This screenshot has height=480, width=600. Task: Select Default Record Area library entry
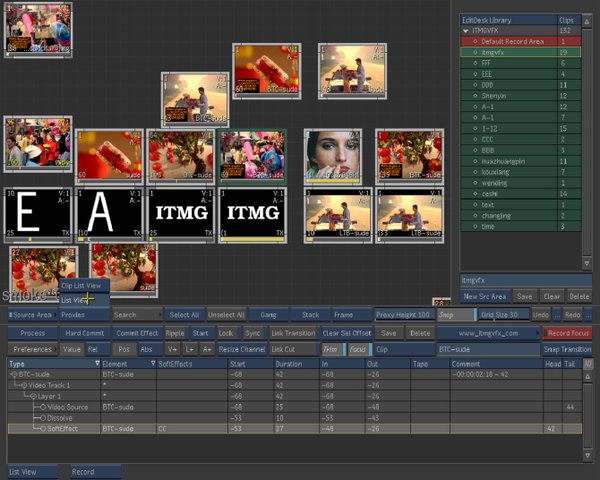click(x=515, y=41)
